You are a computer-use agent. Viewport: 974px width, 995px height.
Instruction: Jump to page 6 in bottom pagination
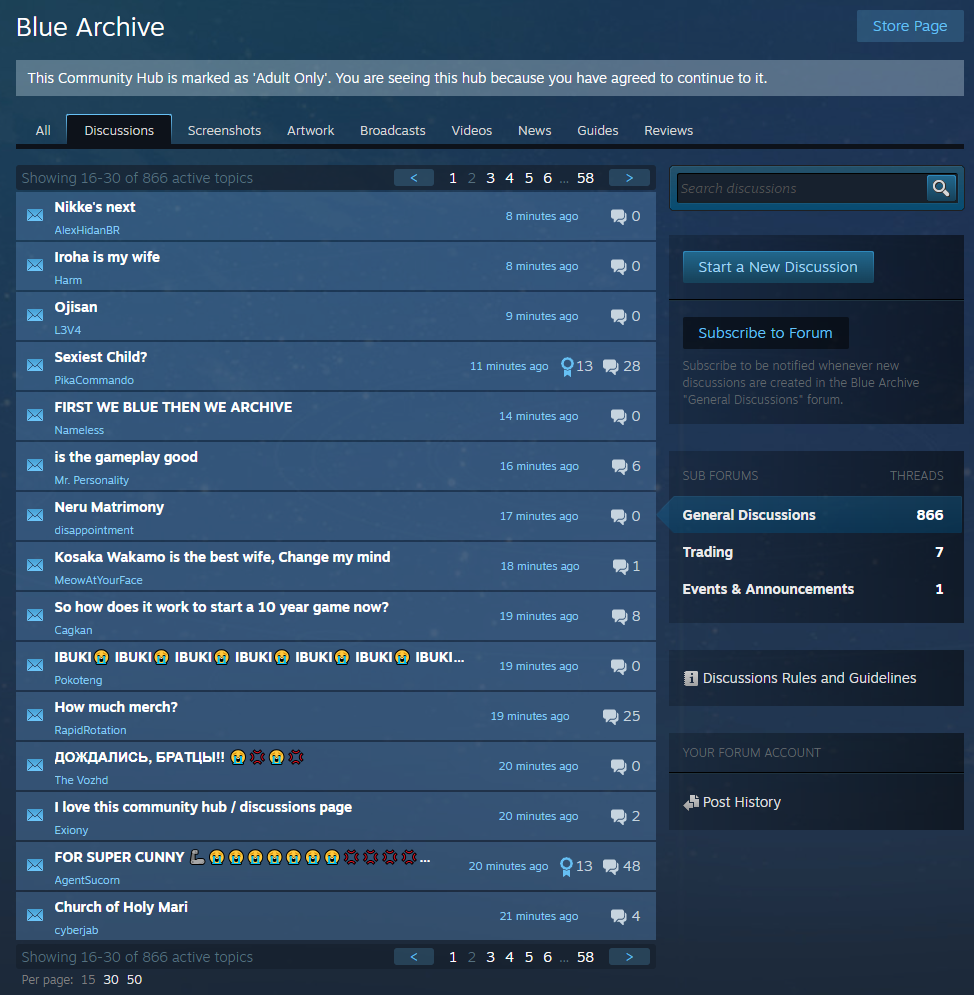tap(548, 957)
